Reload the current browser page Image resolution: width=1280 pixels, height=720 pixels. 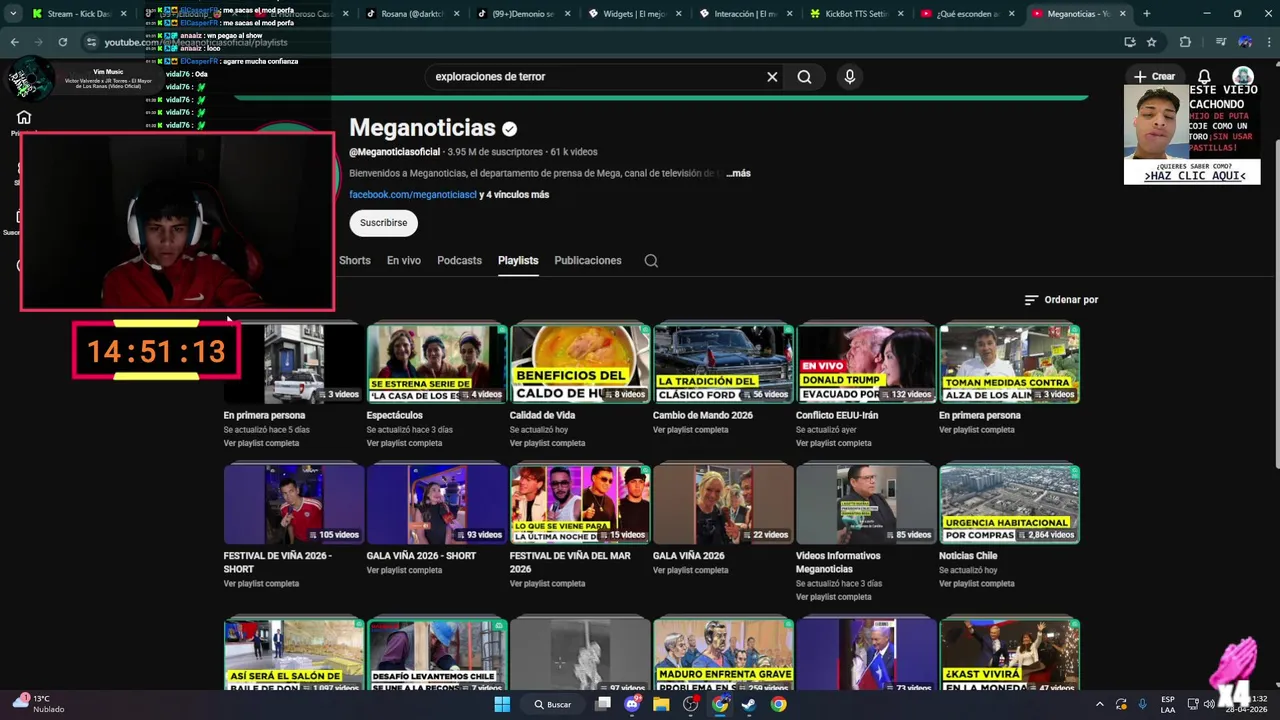62,42
